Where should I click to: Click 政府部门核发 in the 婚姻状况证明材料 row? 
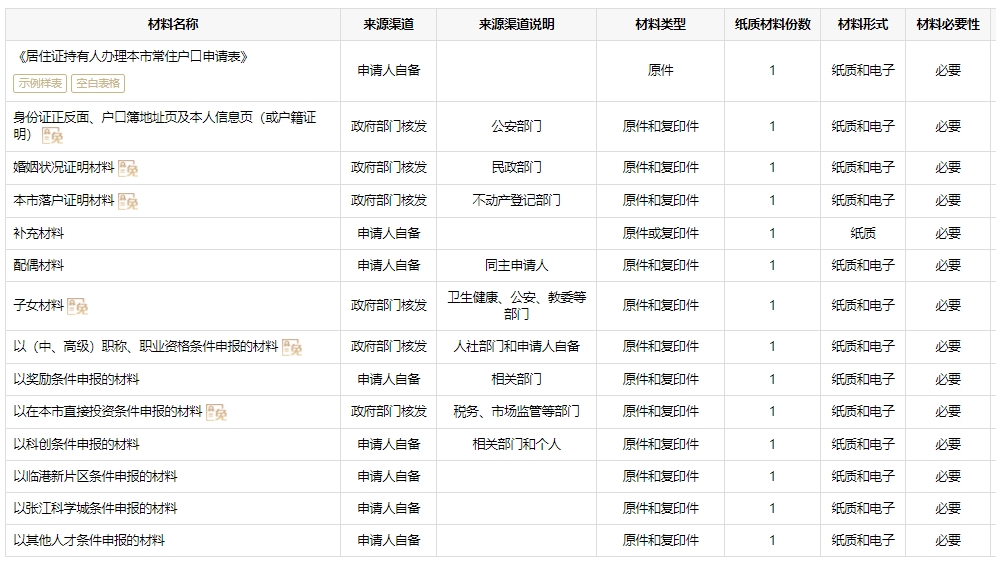click(x=388, y=167)
